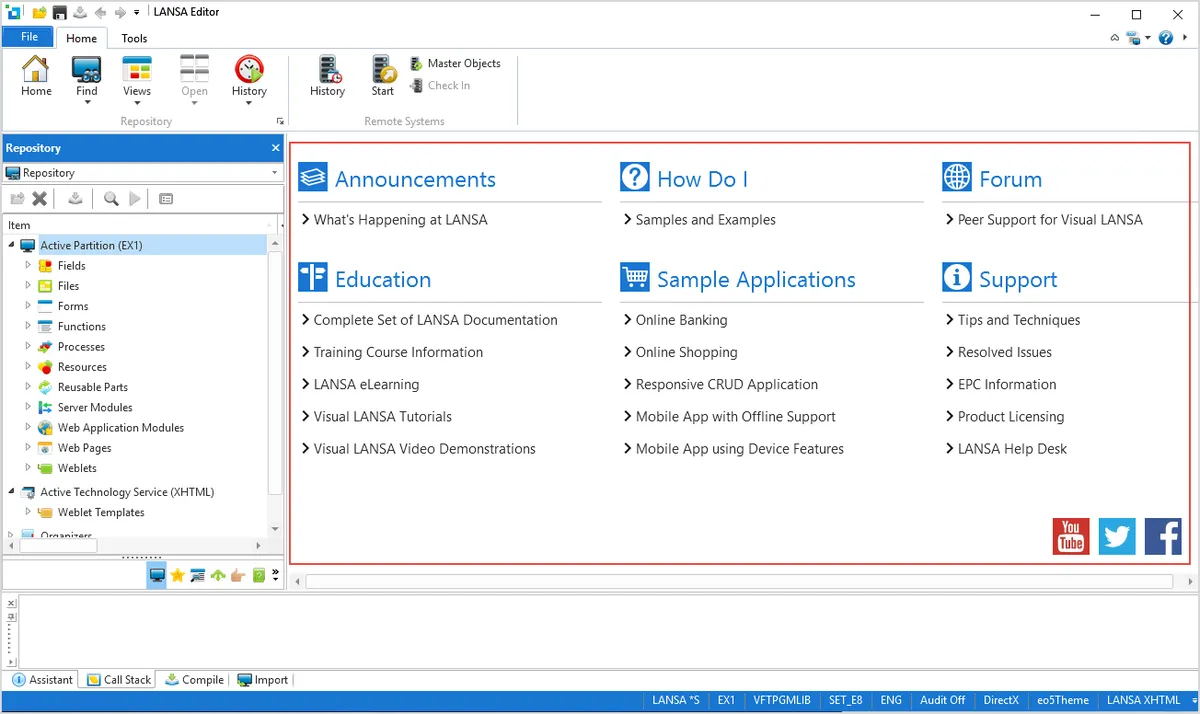
Task: Open the Facebook icon link
Action: [x=1163, y=537]
